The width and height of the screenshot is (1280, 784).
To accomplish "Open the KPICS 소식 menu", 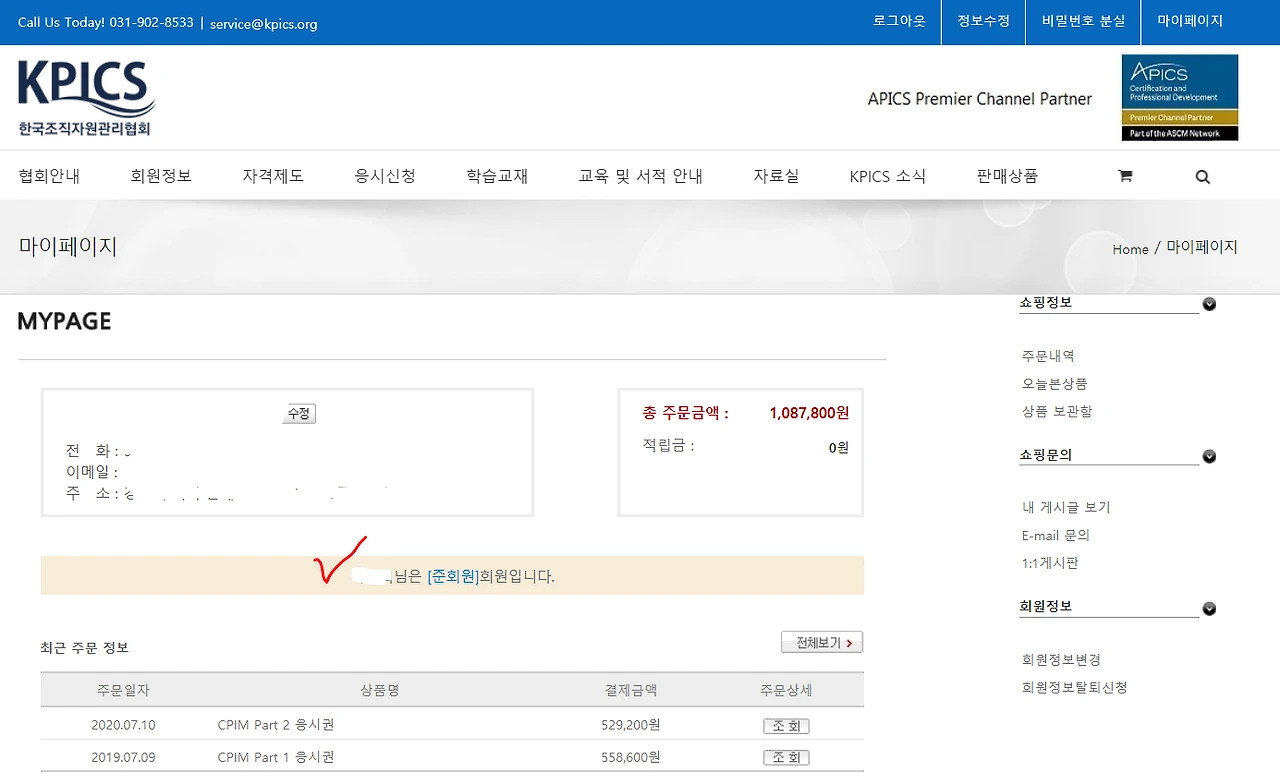I will (888, 176).
